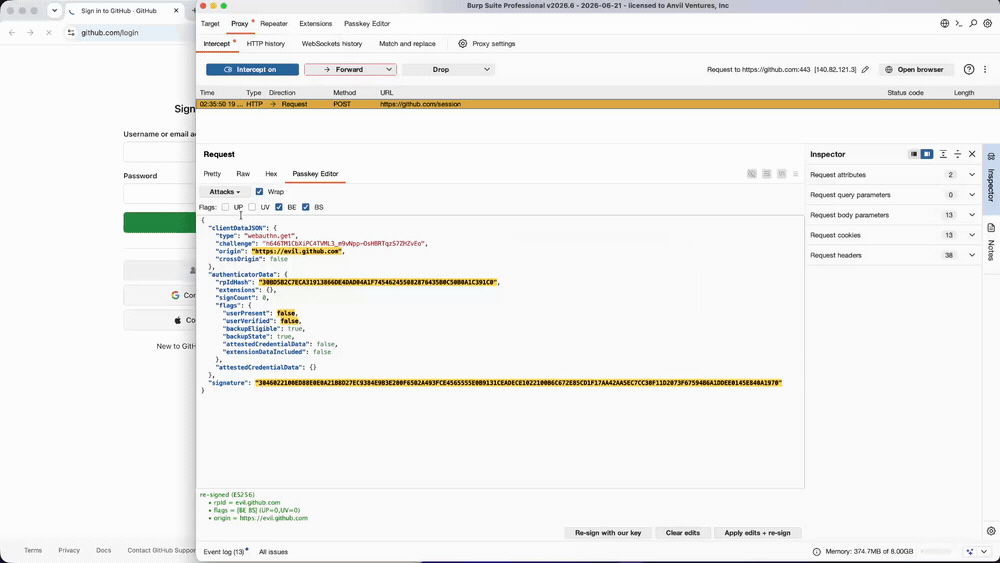
Task: Click site info icon in browser address bar
Action: coord(71,33)
